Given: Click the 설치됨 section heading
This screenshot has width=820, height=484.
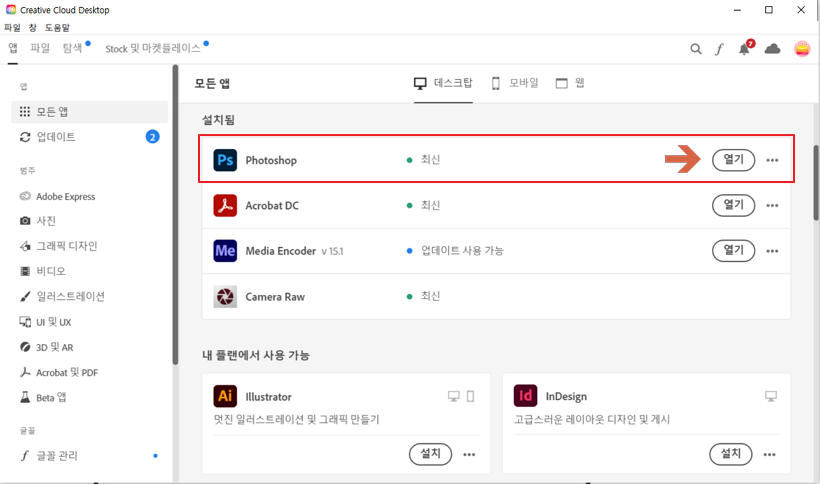Looking at the screenshot, I should pyautogui.click(x=219, y=120).
